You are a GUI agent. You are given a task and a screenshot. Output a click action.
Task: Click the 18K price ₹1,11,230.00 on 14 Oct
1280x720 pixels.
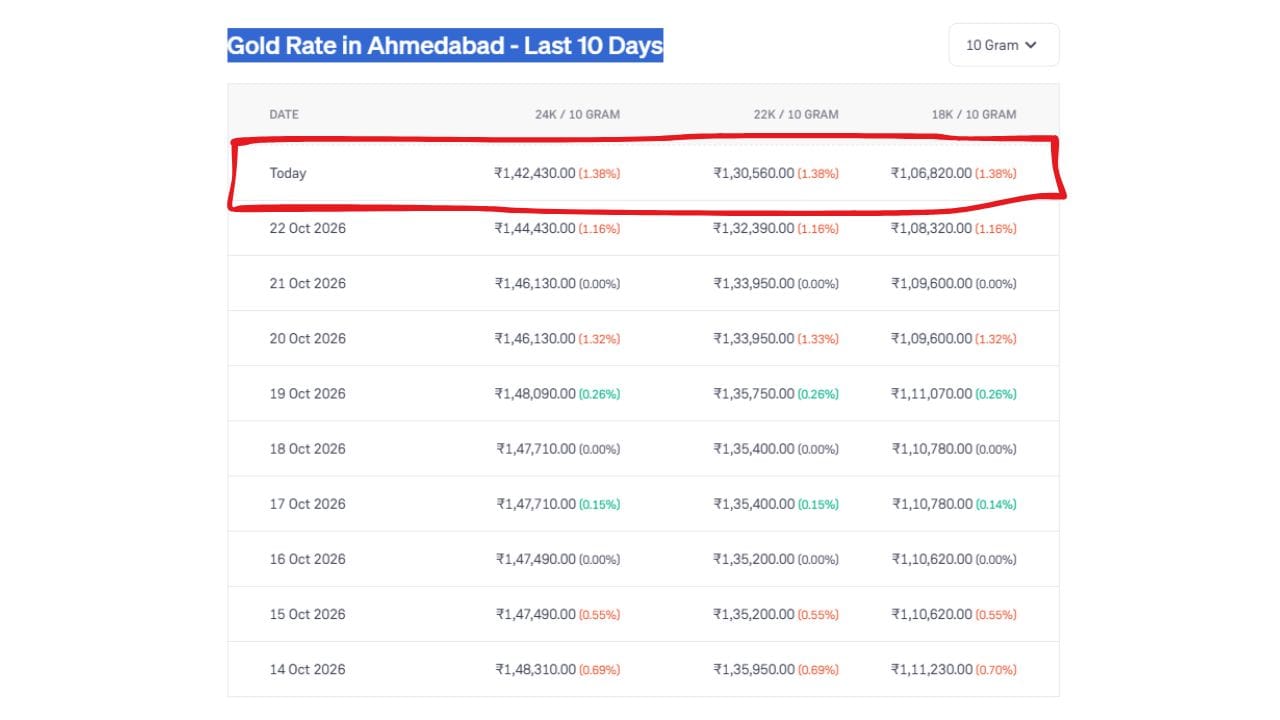click(932, 669)
